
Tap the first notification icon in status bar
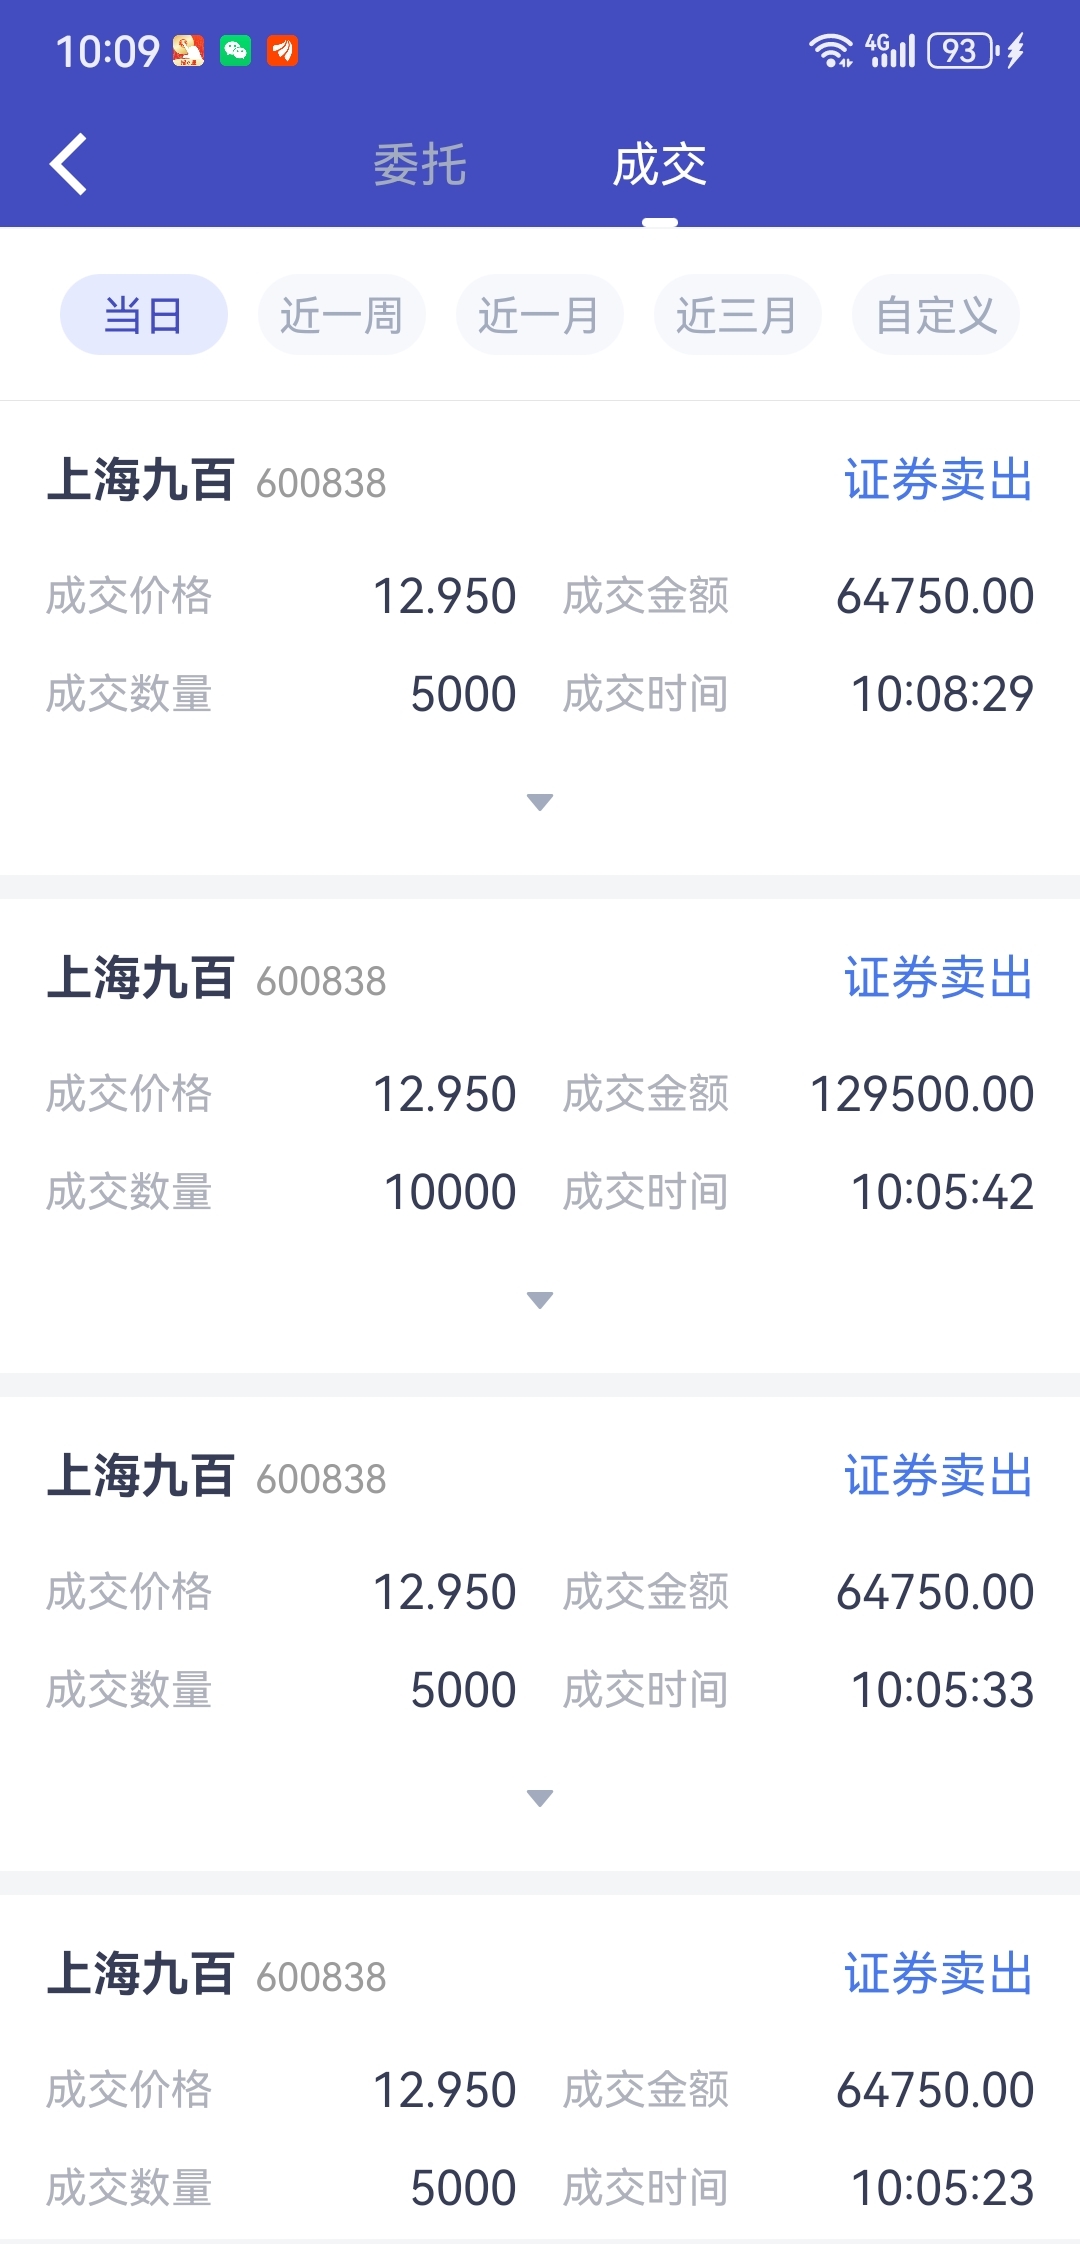pyautogui.click(x=188, y=50)
